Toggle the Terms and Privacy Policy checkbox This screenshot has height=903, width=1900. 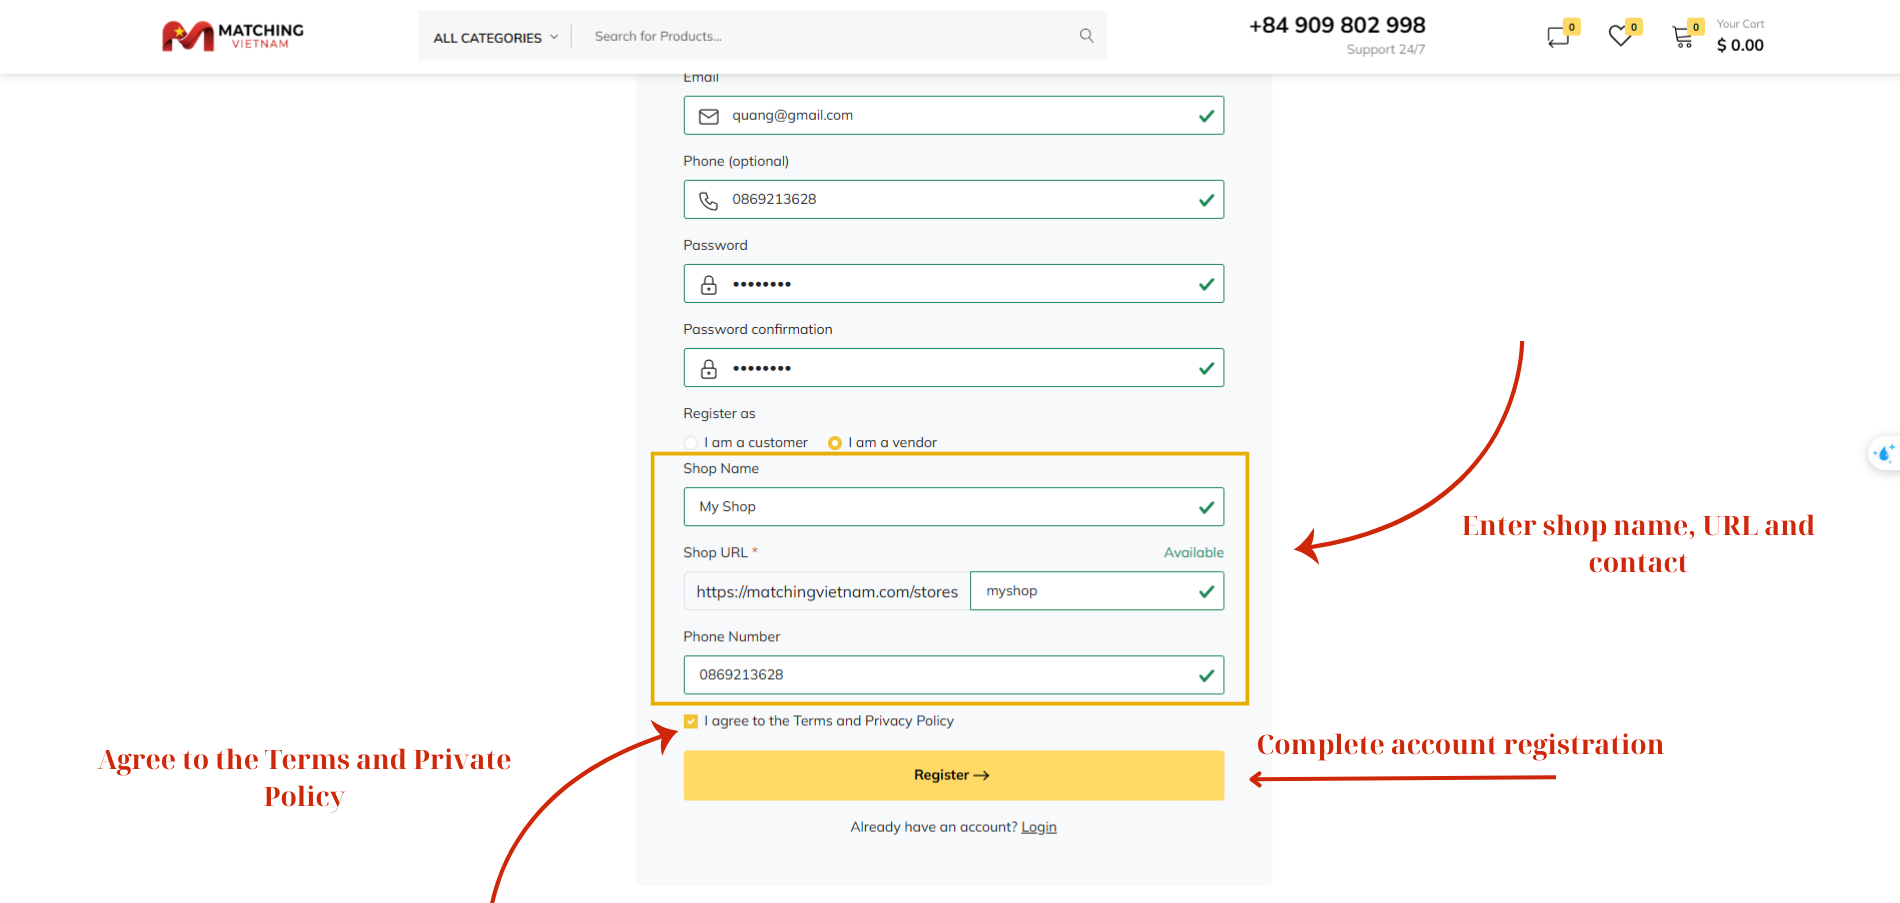[691, 721]
